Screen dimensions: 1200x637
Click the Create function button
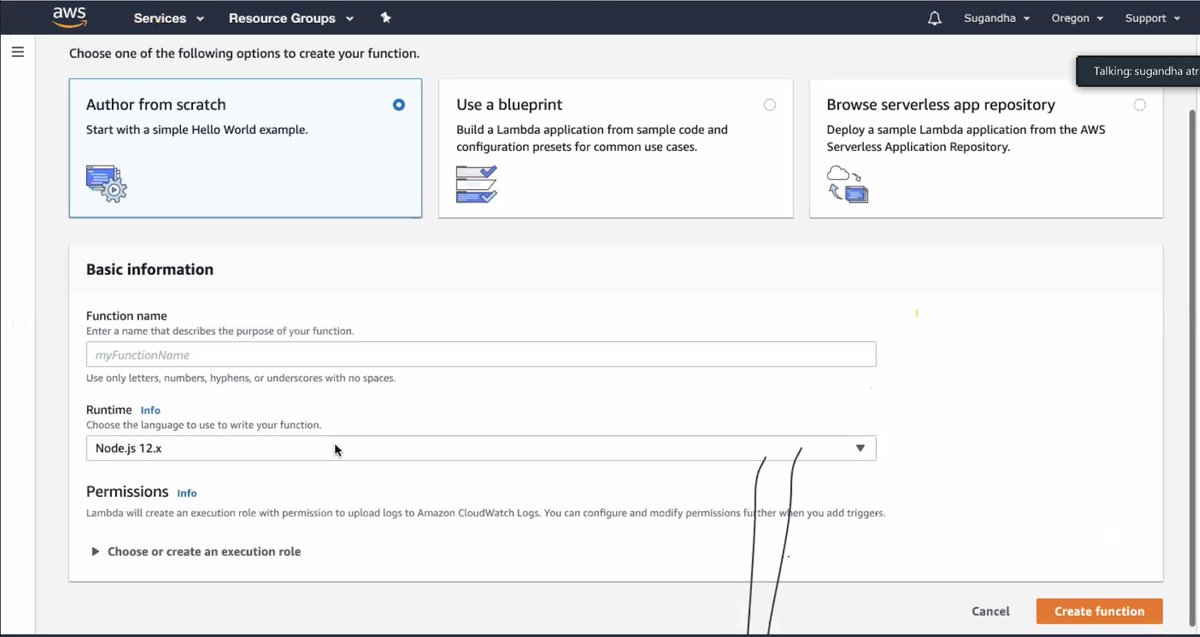1099,611
